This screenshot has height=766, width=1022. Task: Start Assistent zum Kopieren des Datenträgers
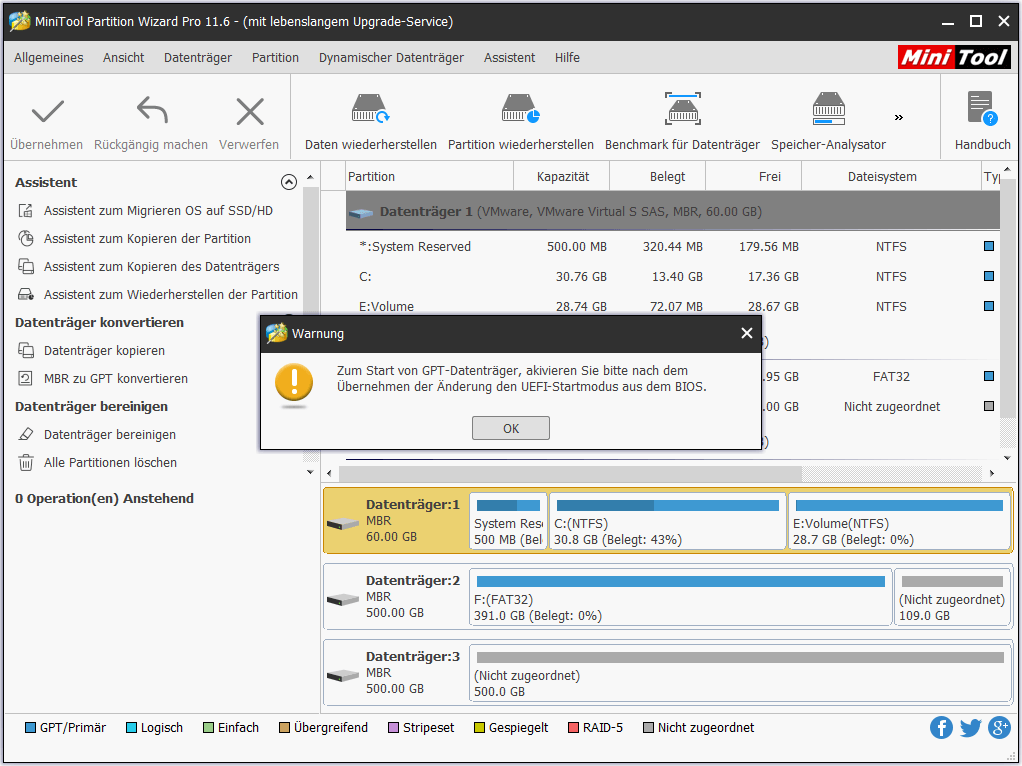[161, 267]
